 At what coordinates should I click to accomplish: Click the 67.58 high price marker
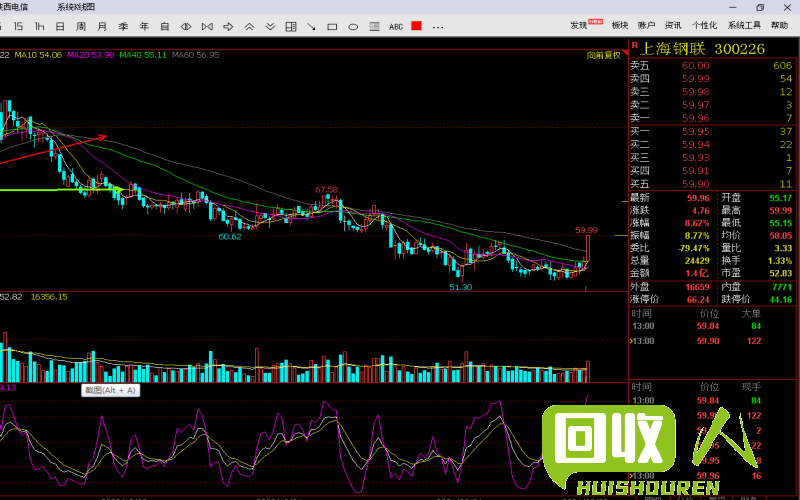click(x=327, y=190)
